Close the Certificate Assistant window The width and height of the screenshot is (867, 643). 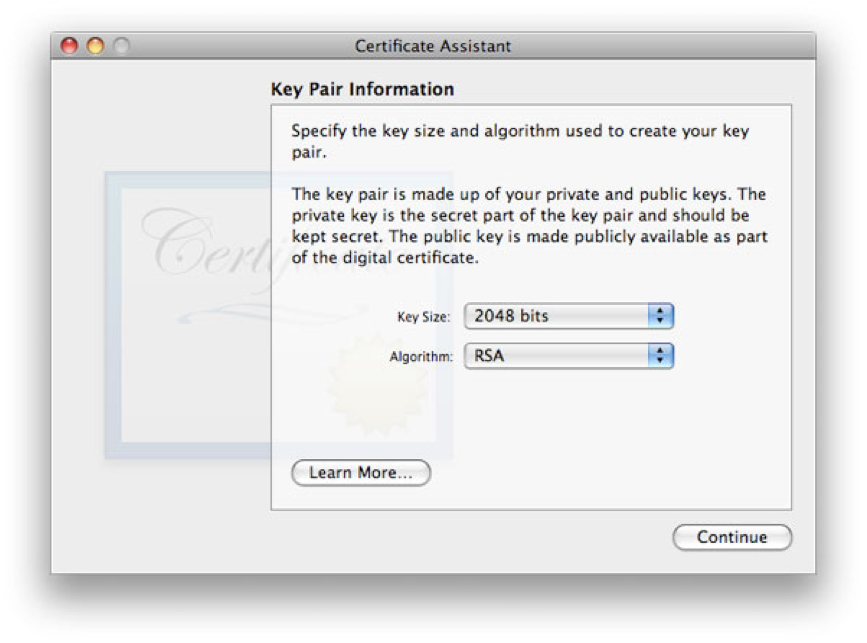pos(69,46)
